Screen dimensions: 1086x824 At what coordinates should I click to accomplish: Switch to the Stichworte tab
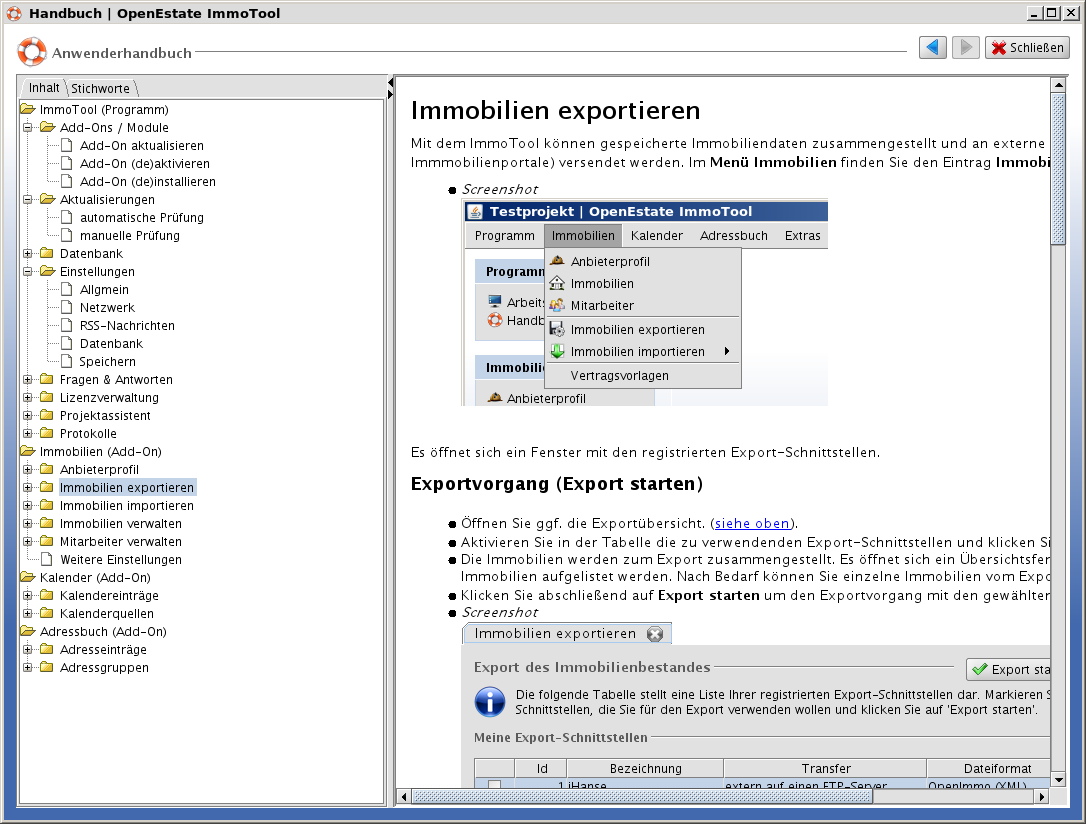pos(100,89)
